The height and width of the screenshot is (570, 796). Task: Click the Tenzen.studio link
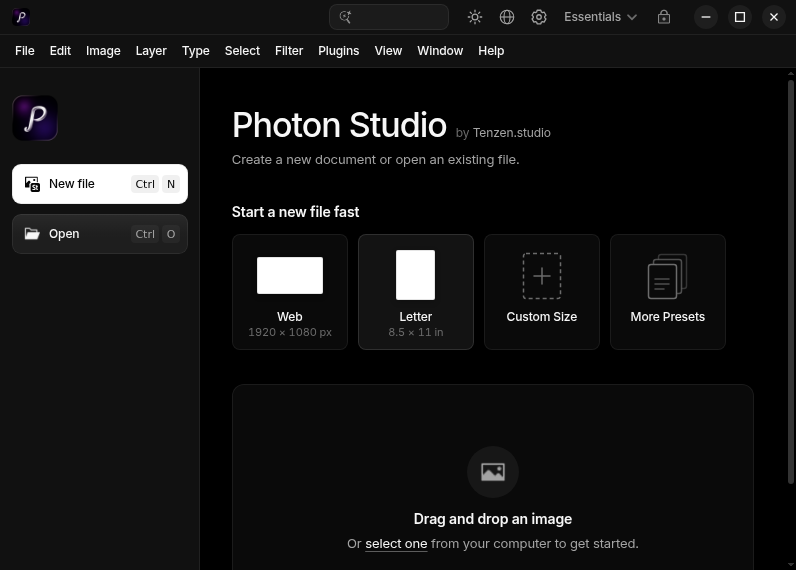click(512, 133)
